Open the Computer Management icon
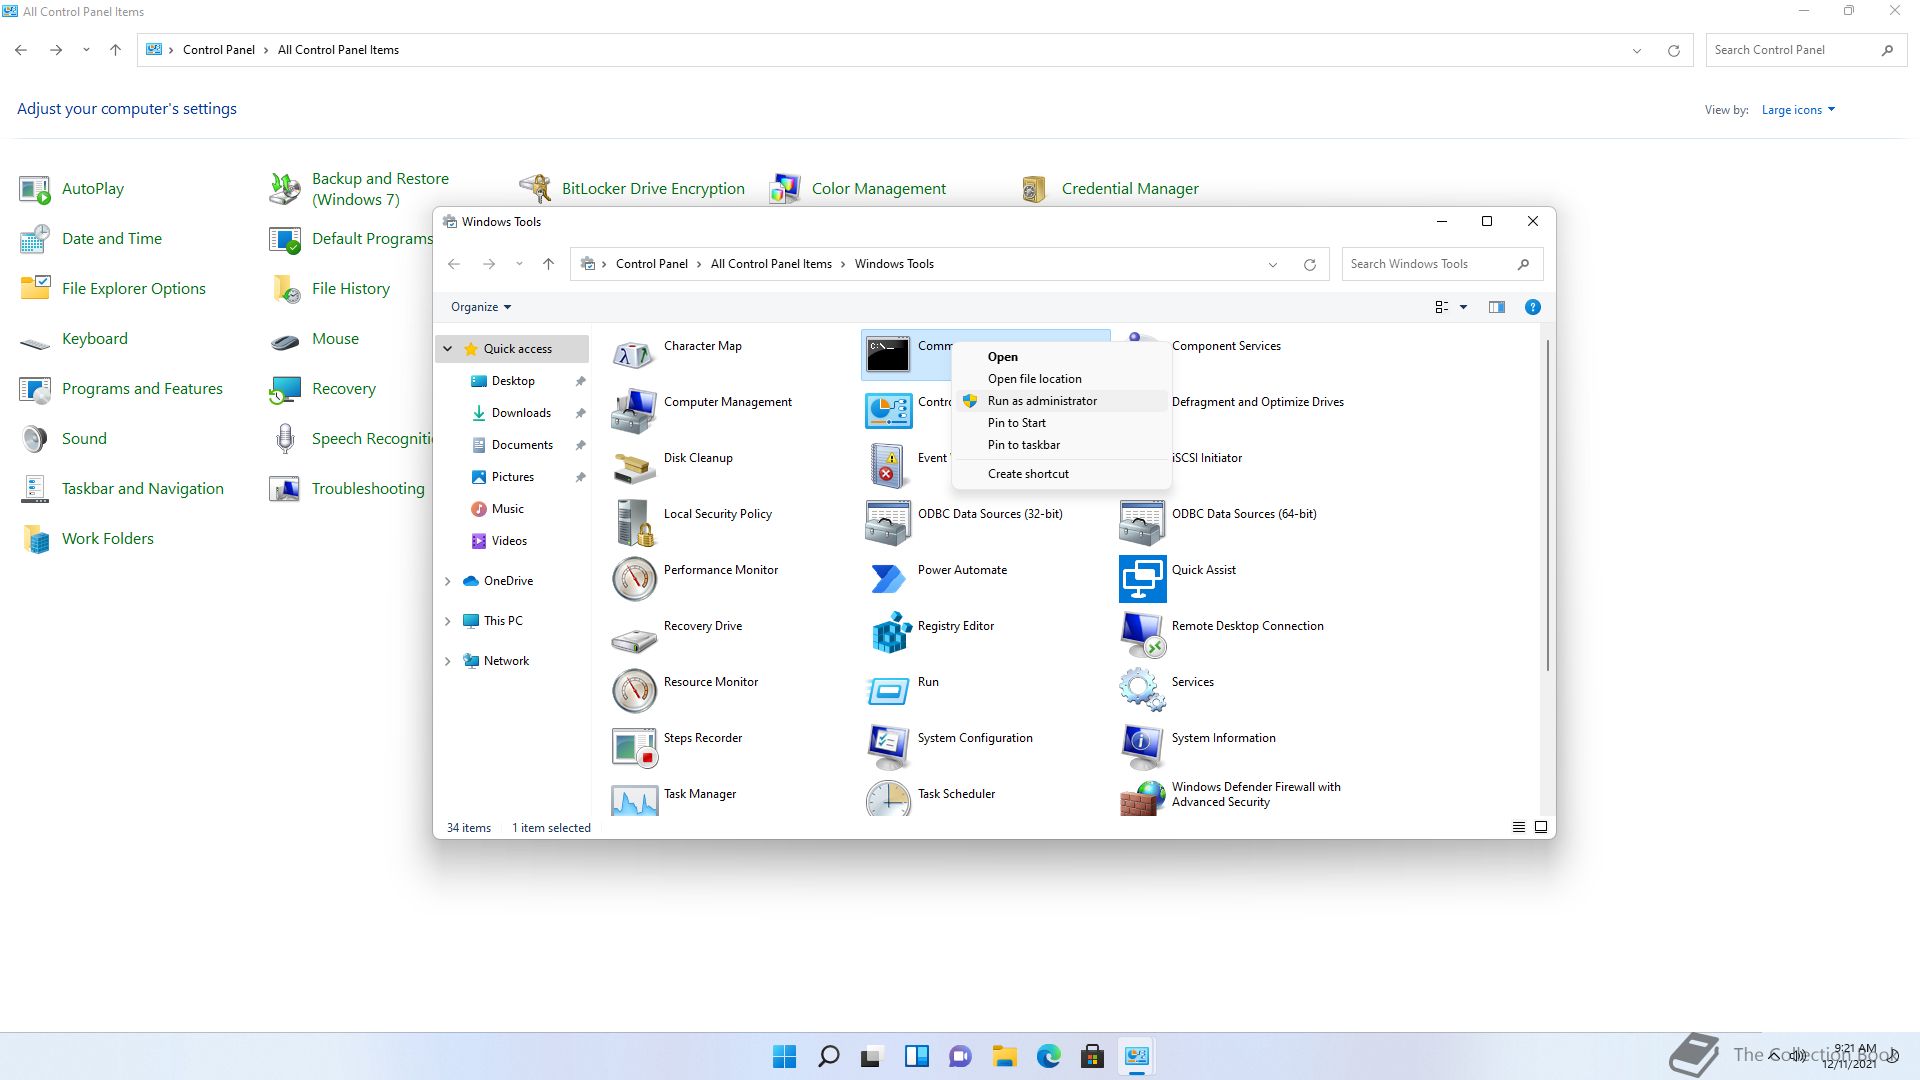Screen dimensions: 1920x1080 pyautogui.click(x=634, y=410)
